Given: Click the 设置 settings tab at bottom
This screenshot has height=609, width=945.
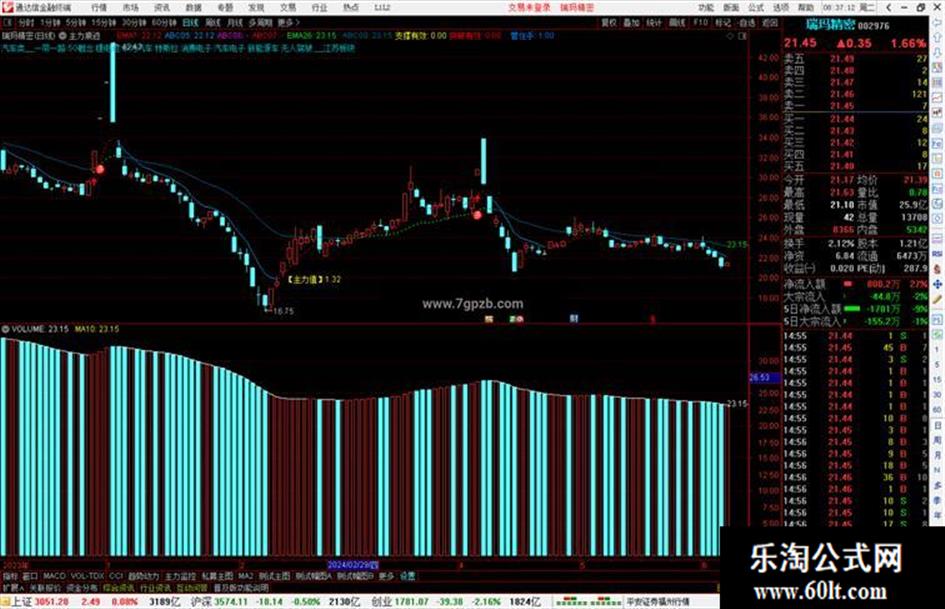Looking at the screenshot, I should point(408,576).
